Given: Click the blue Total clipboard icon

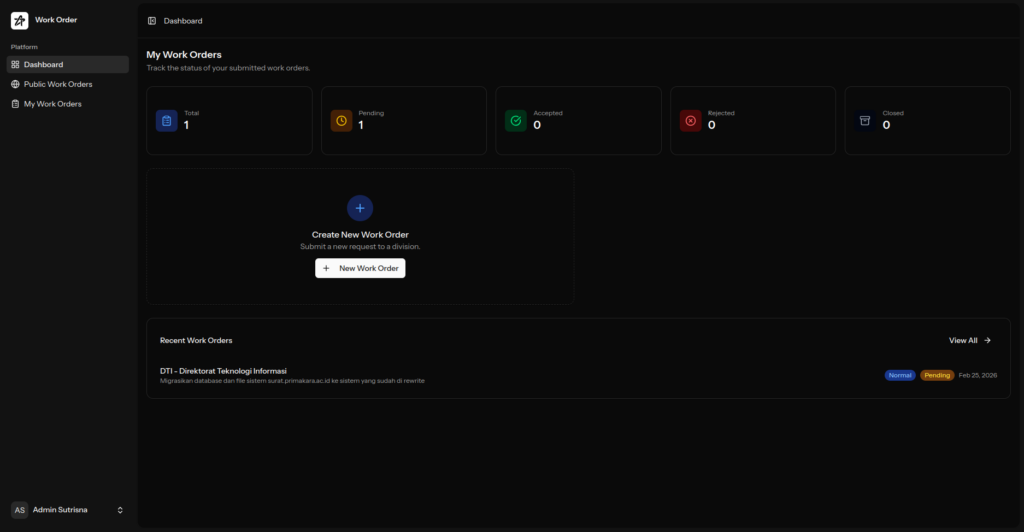Looking at the screenshot, I should 166,121.
